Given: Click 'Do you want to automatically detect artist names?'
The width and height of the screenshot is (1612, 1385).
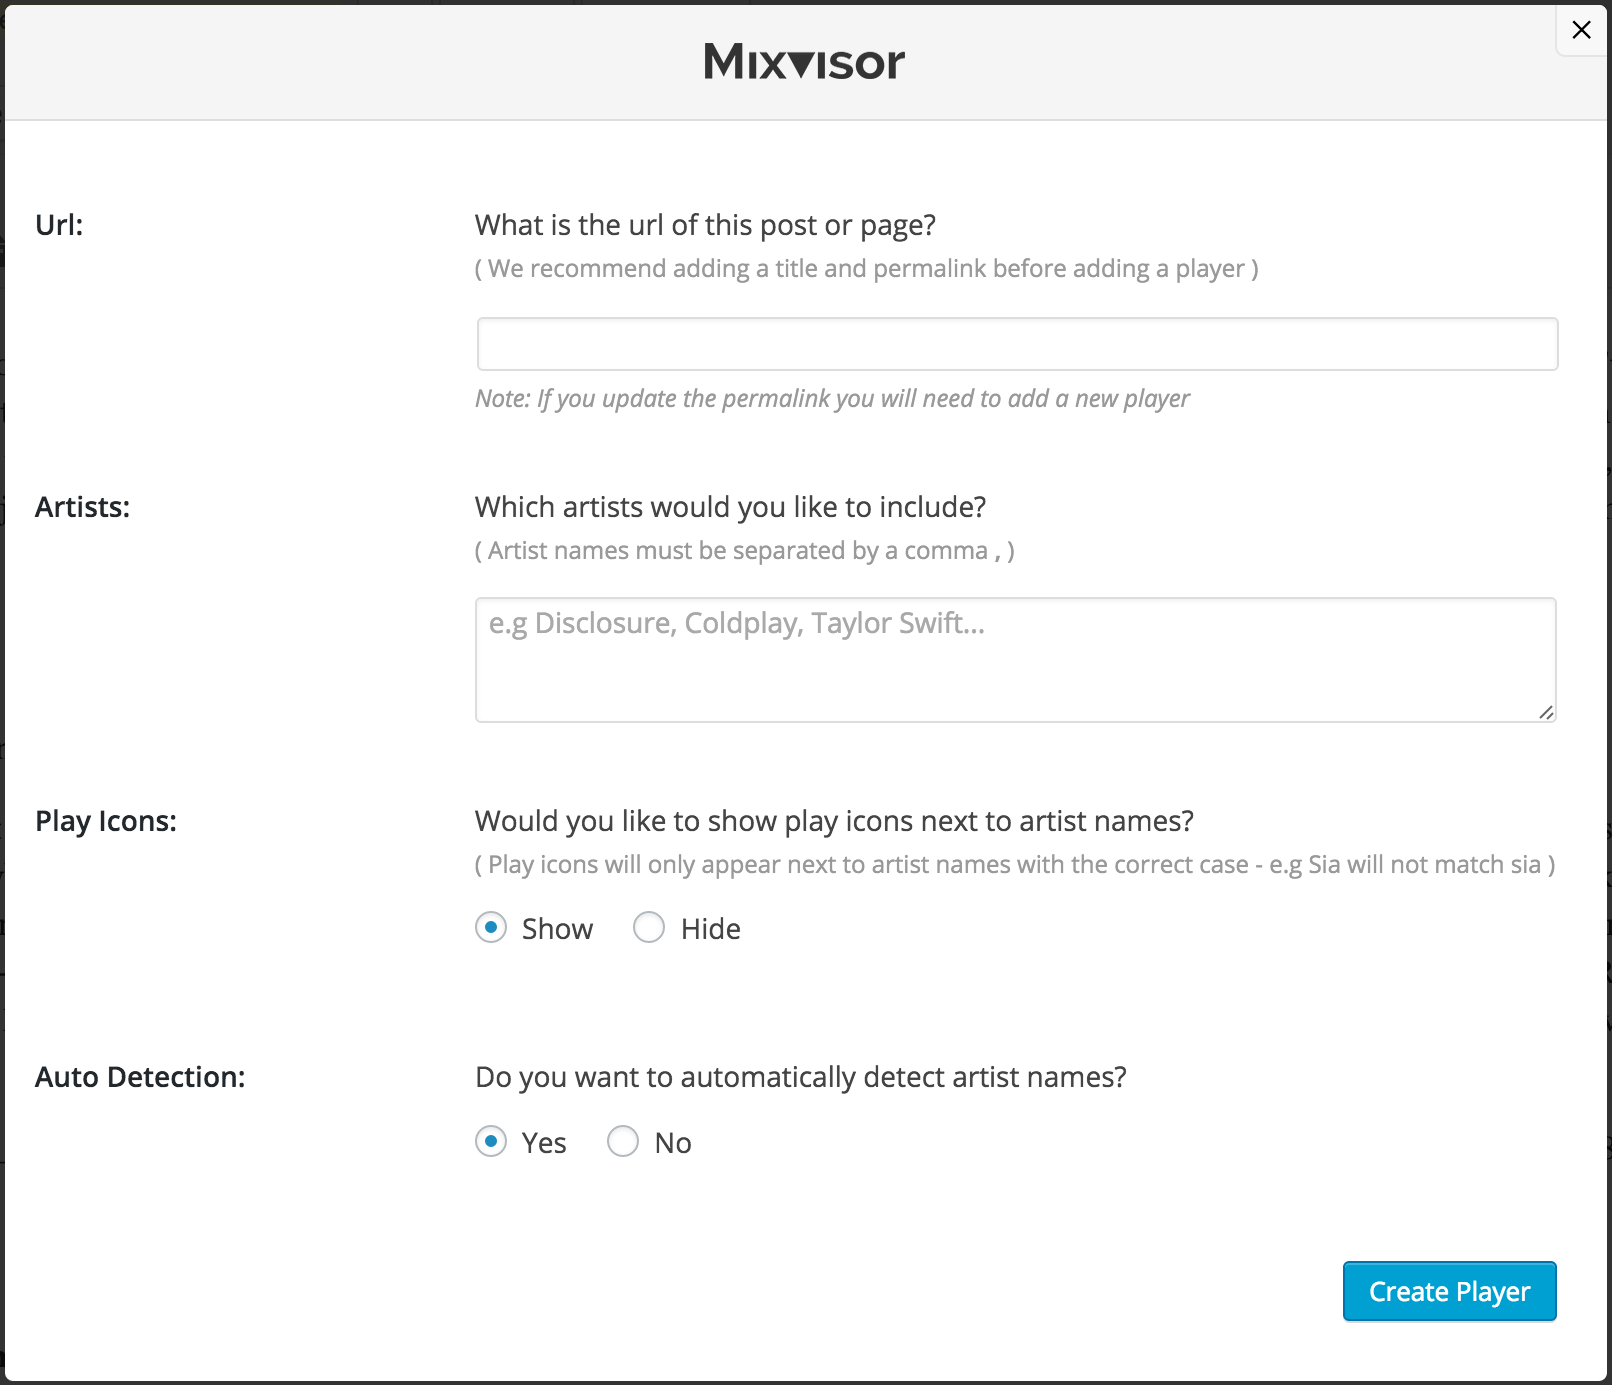Looking at the screenshot, I should tap(800, 1077).
